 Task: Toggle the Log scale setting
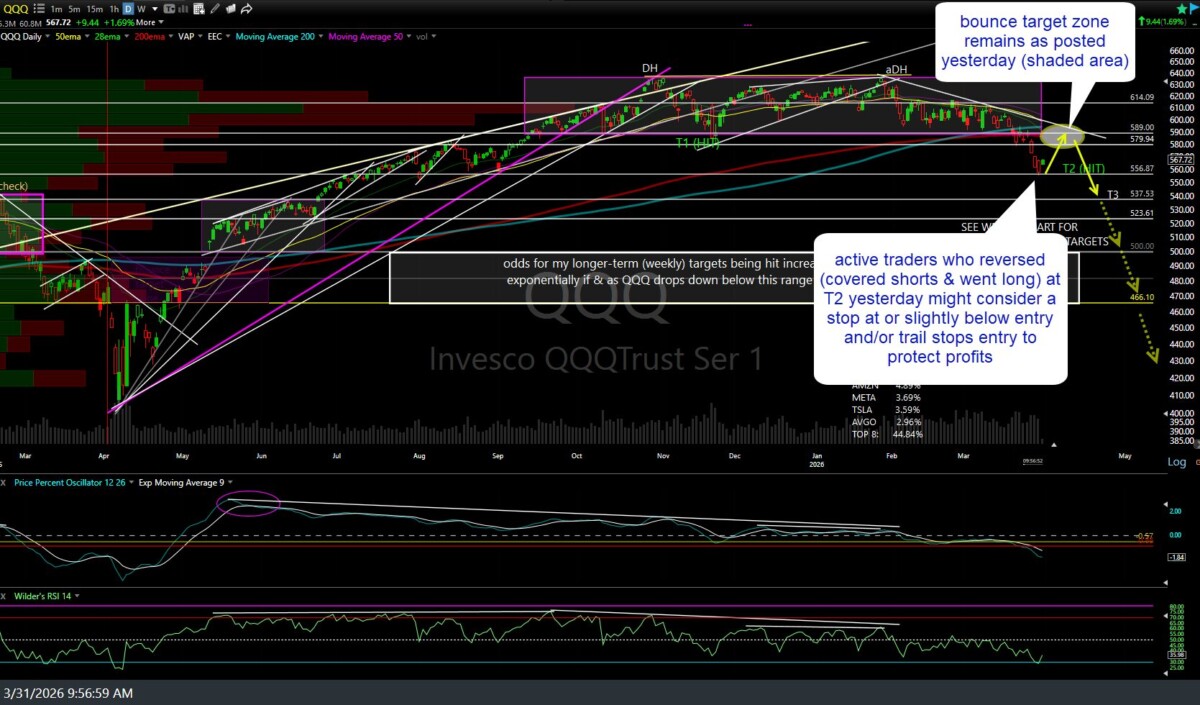1177,462
